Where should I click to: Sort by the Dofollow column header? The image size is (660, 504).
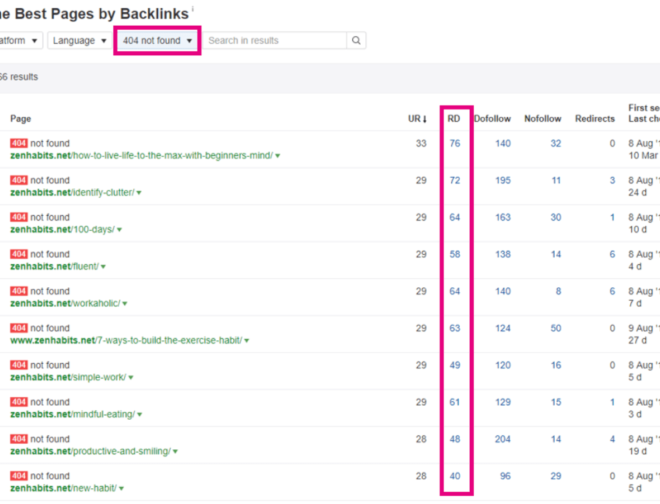[492, 119]
